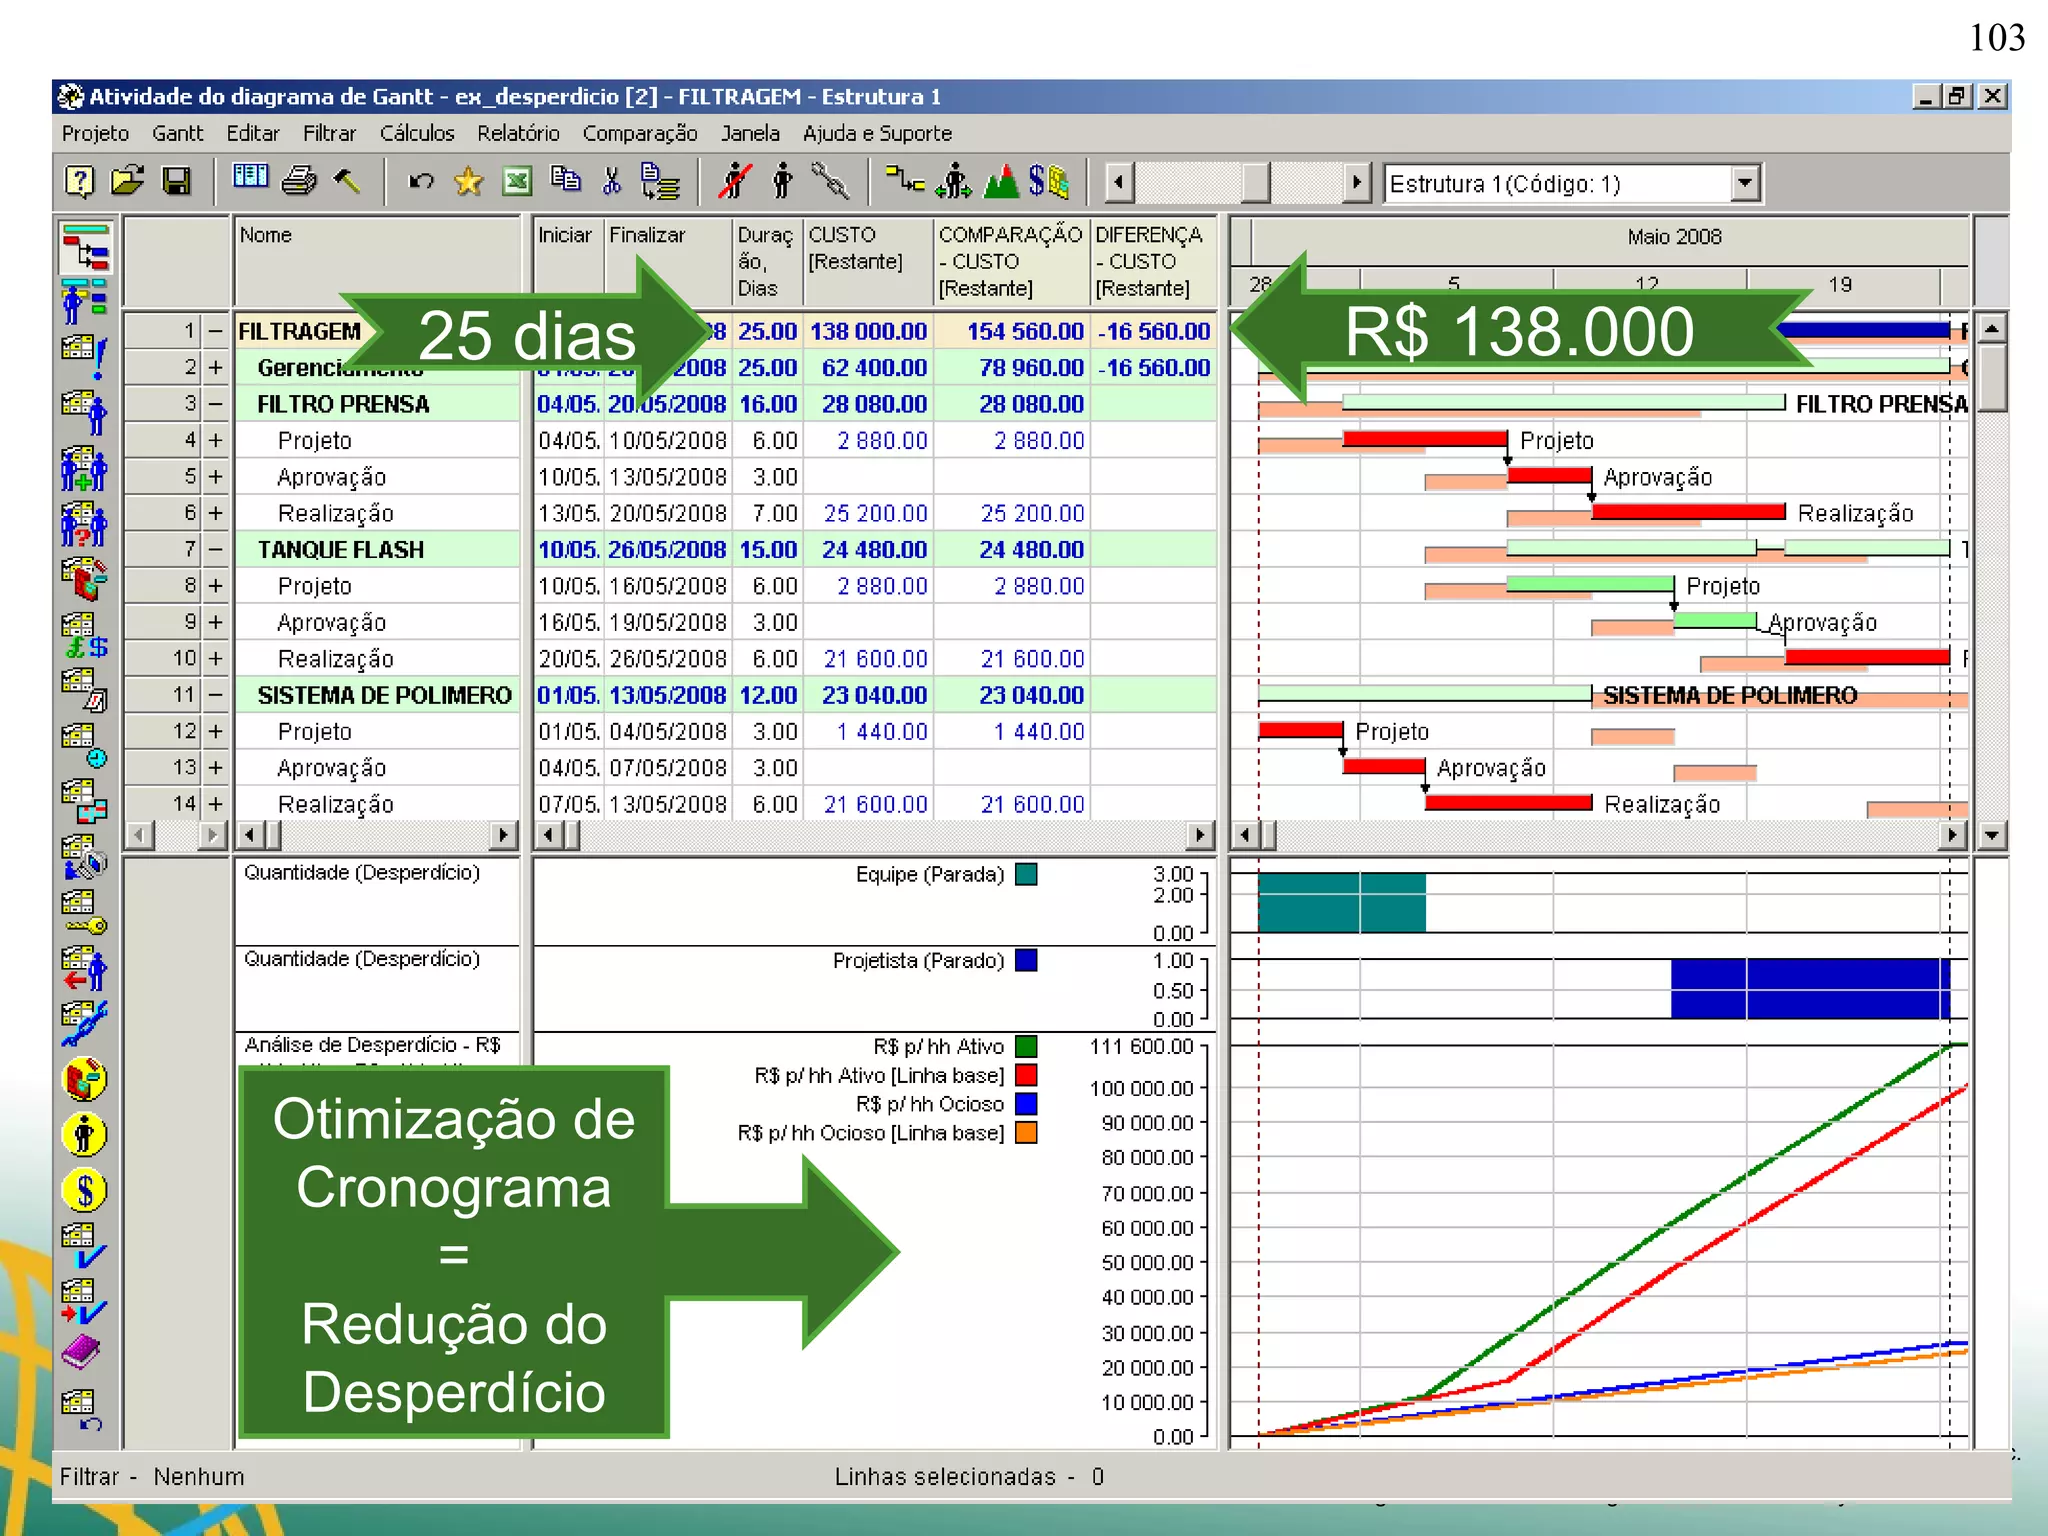
Task: Open the Cálculos menu
Action: point(416,133)
